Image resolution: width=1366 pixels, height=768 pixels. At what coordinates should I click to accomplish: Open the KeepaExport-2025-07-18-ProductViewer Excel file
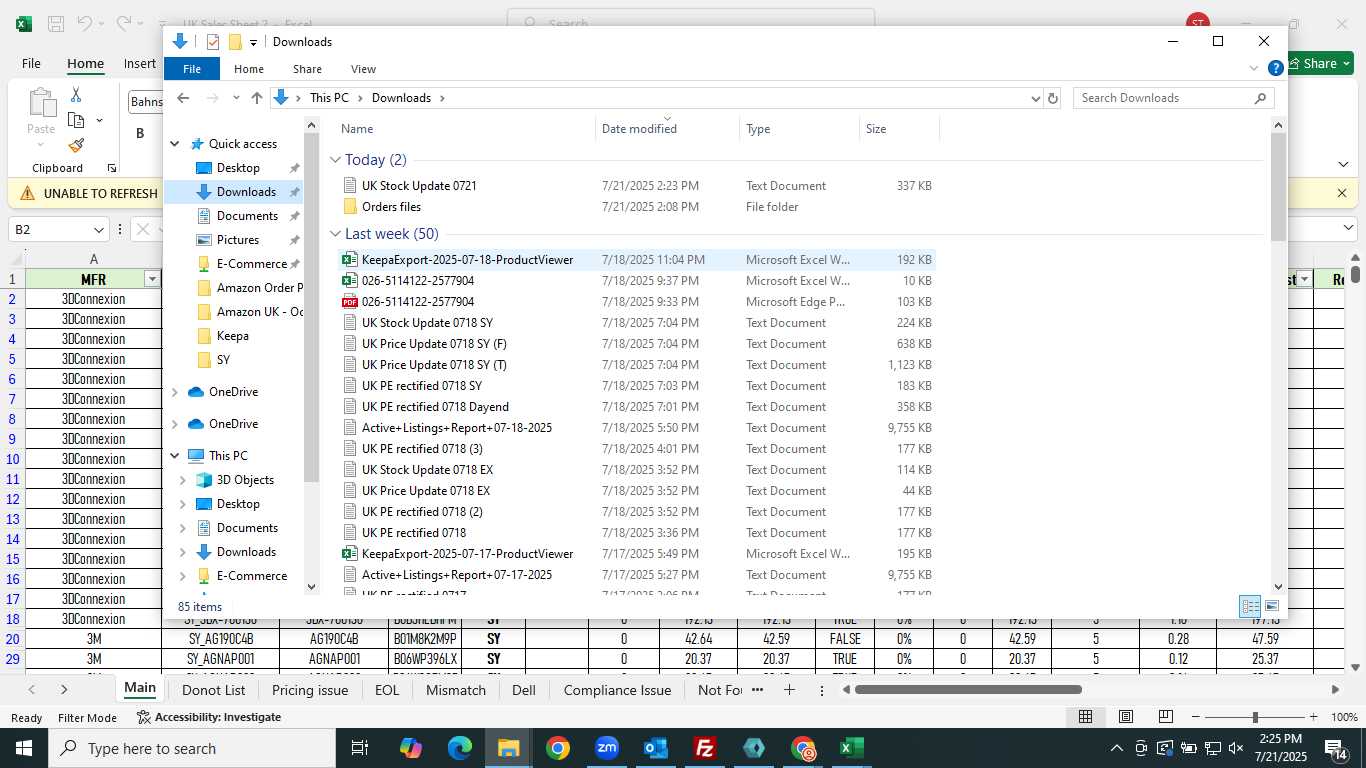pyautogui.click(x=467, y=260)
